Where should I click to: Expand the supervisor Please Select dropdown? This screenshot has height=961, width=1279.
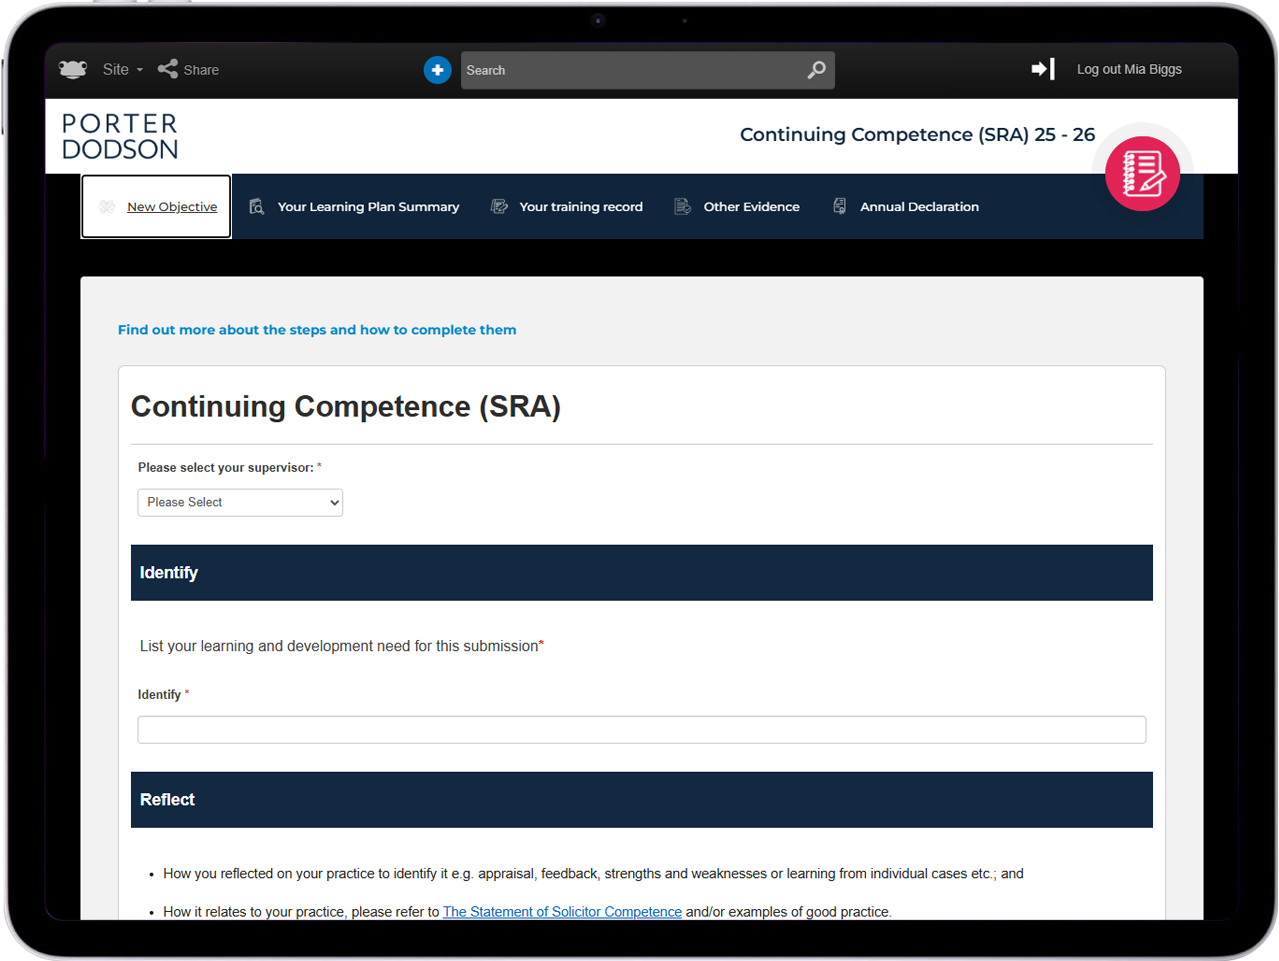coord(240,502)
